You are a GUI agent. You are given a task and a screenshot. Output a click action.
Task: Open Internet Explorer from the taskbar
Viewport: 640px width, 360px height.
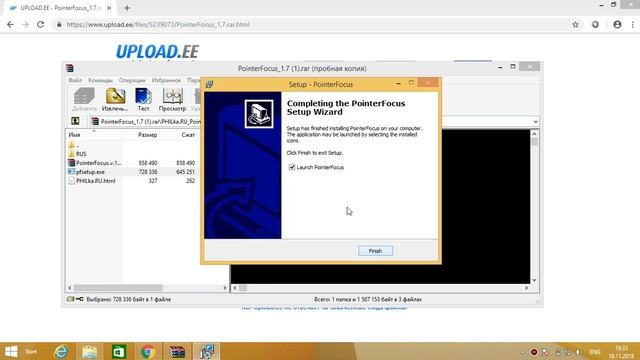[61, 351]
